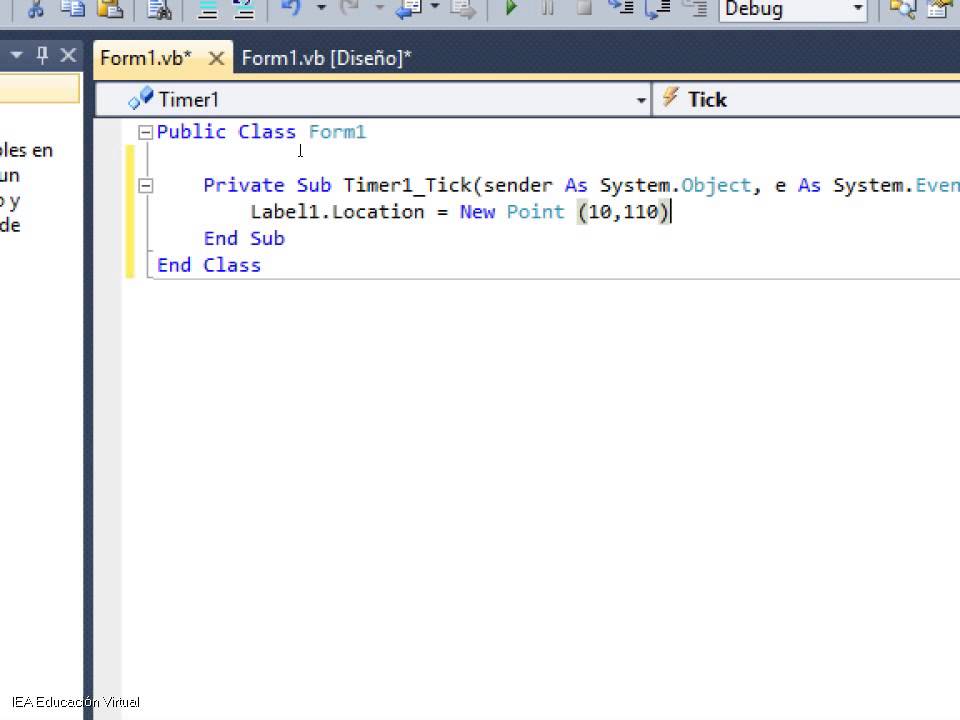Open the Undo history dropdown arrow
The height and width of the screenshot is (720, 960).
[x=321, y=9]
